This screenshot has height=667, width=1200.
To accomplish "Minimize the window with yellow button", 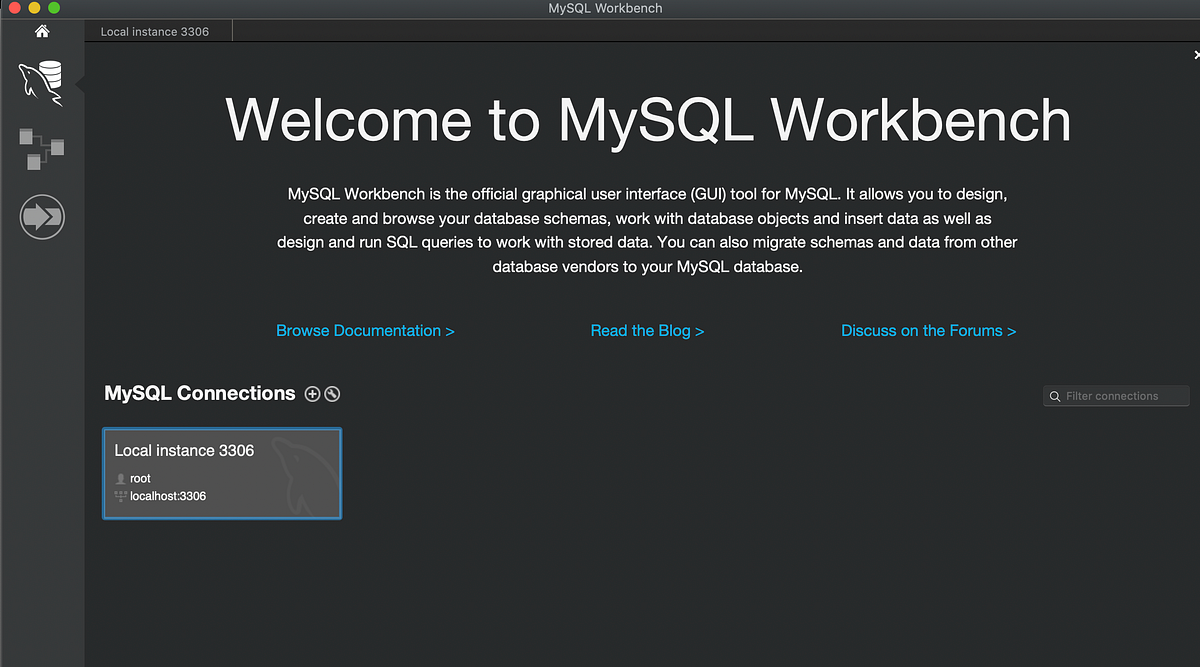I will click(x=34, y=8).
